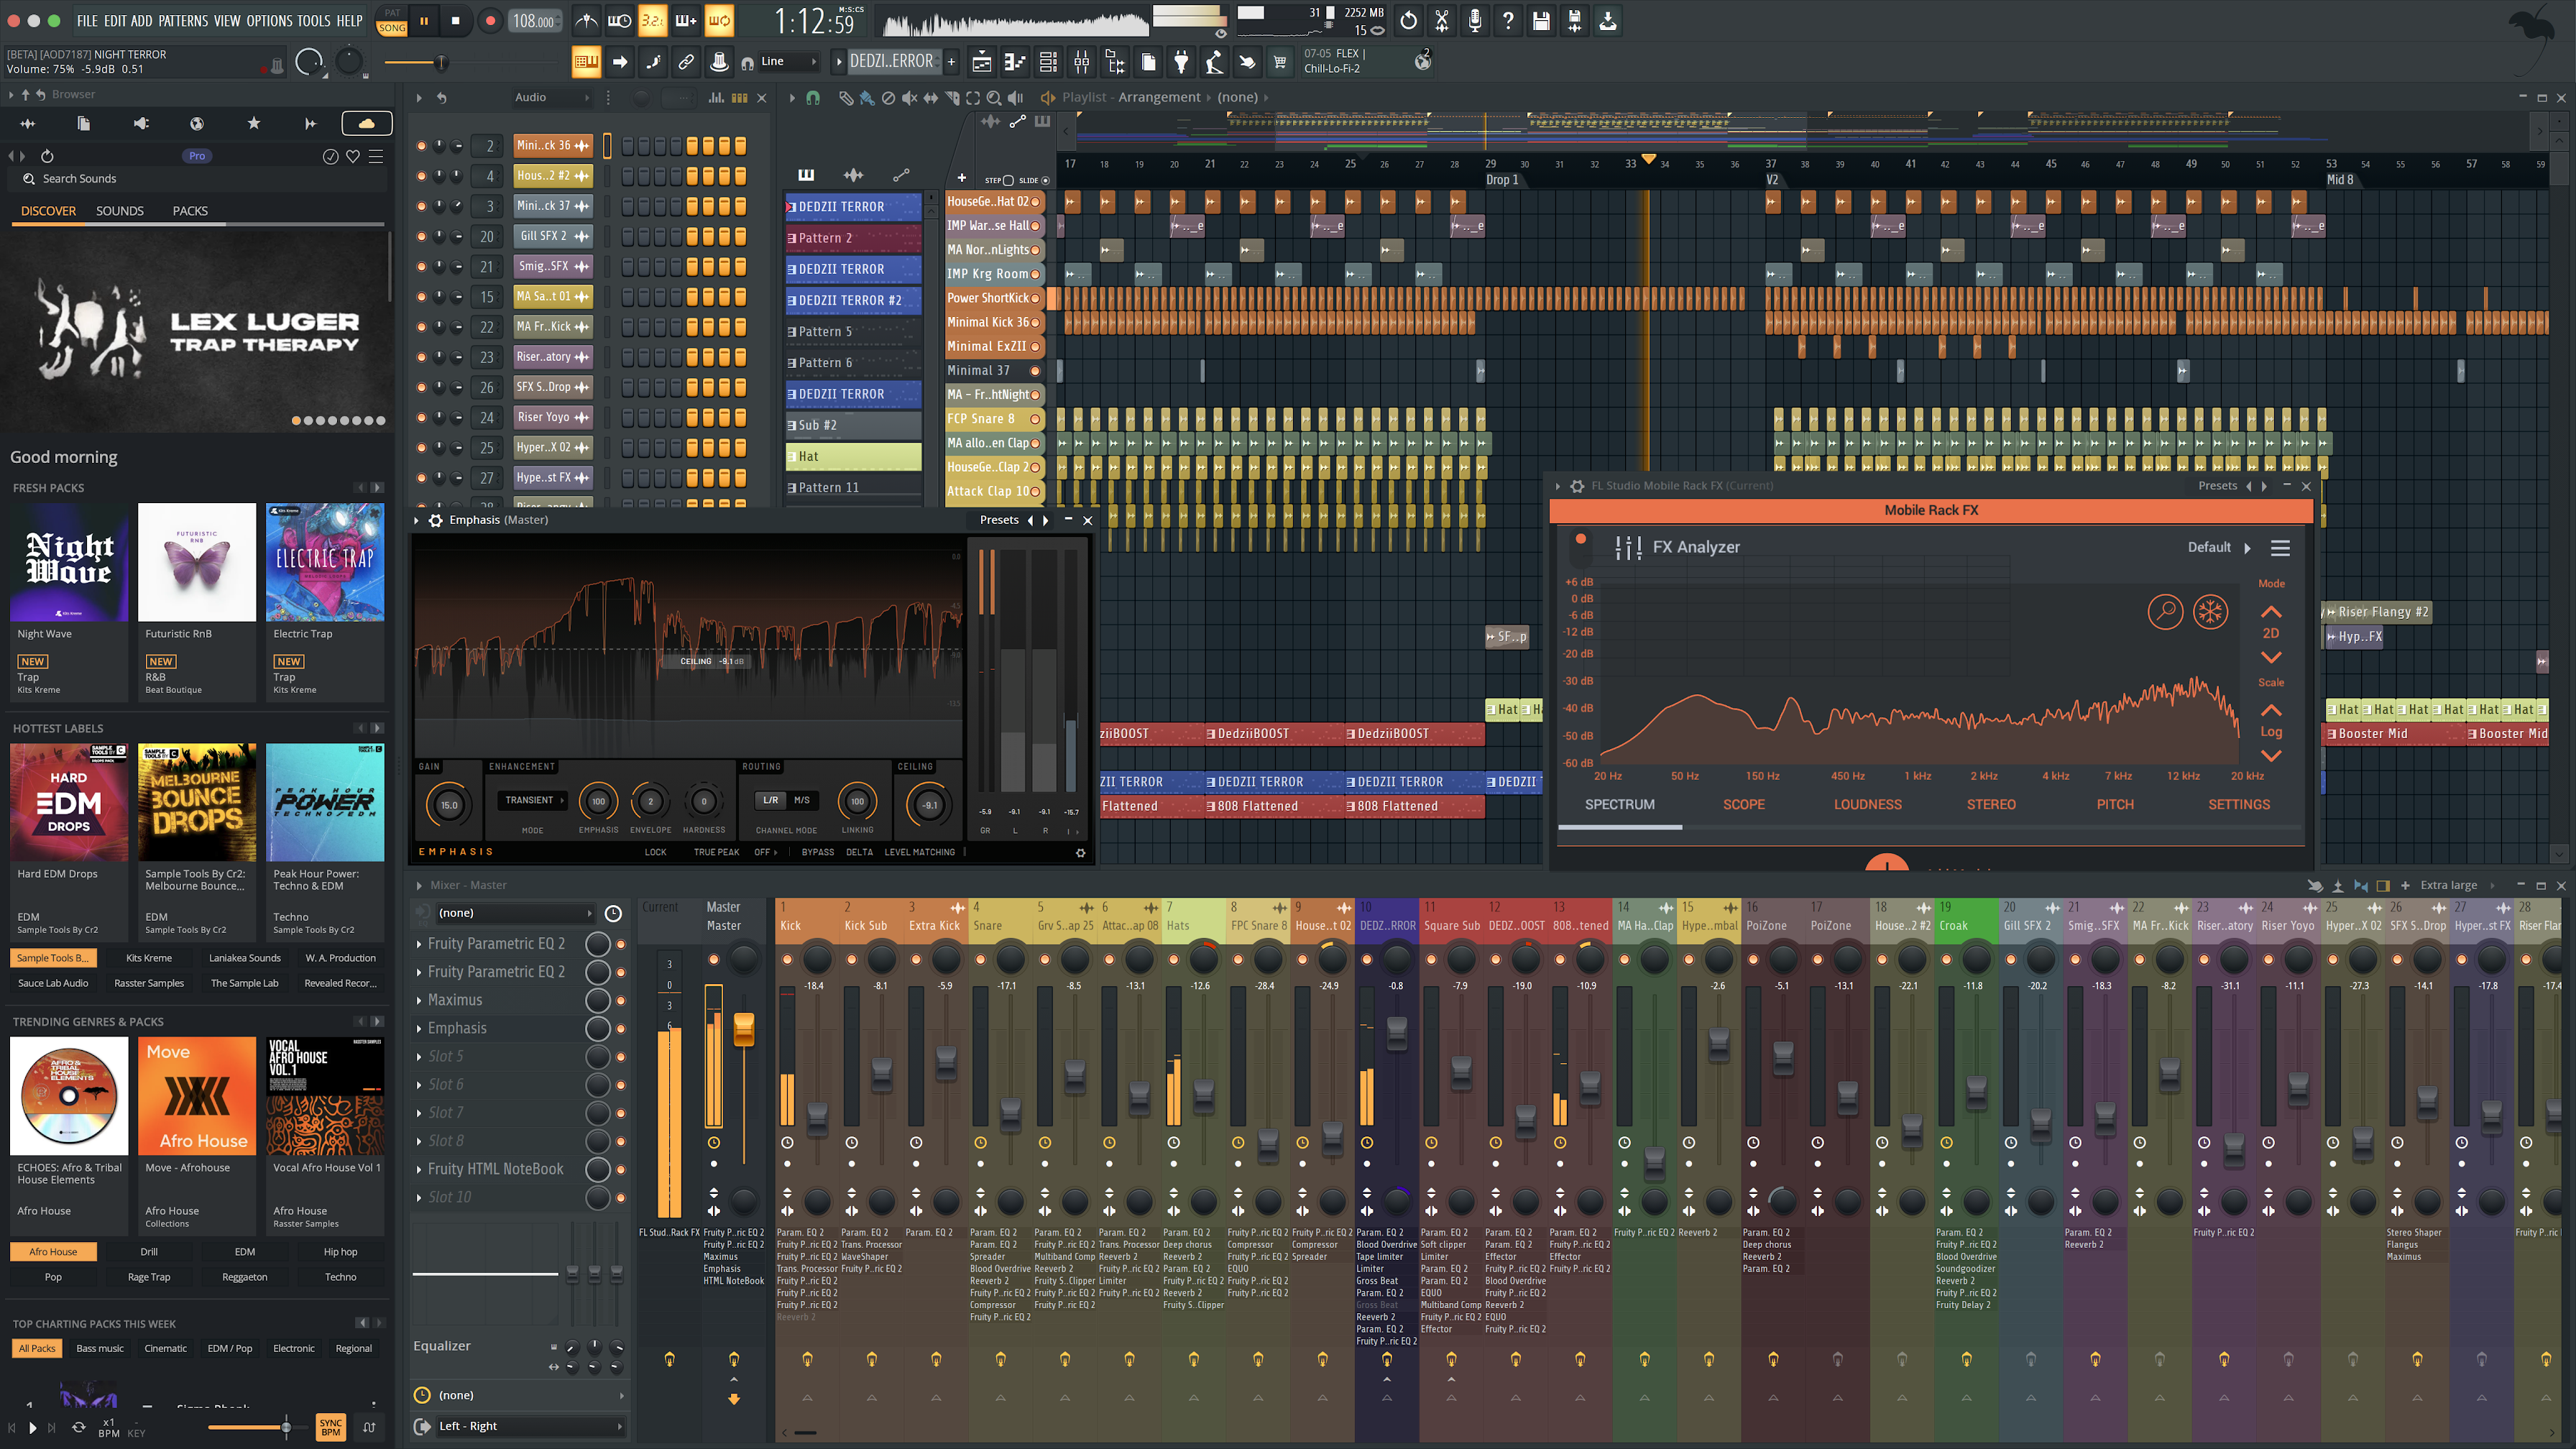Click the SYNC BPM button
The height and width of the screenshot is (1449, 2576).
330,1427
